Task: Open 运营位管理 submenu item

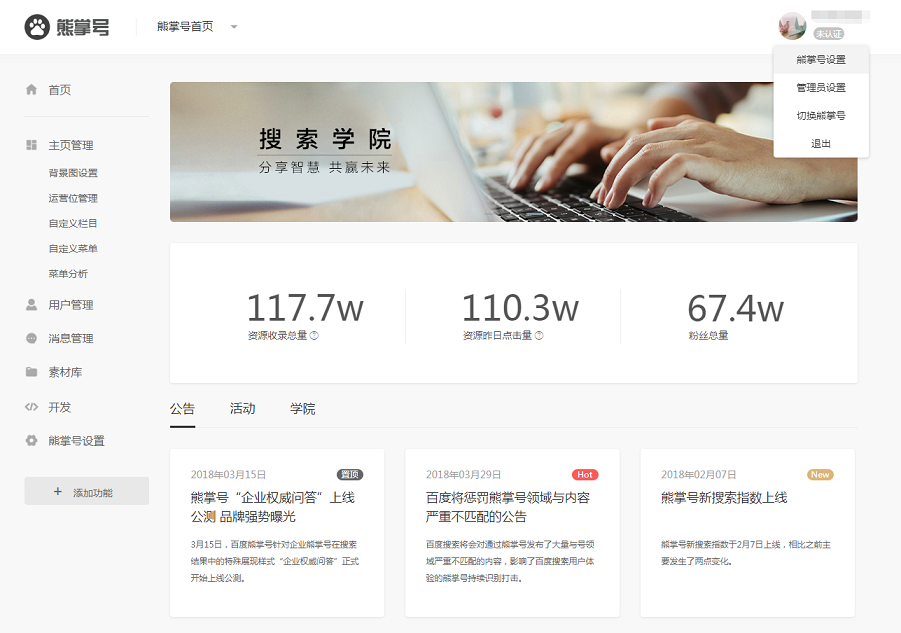Action: click(x=73, y=198)
